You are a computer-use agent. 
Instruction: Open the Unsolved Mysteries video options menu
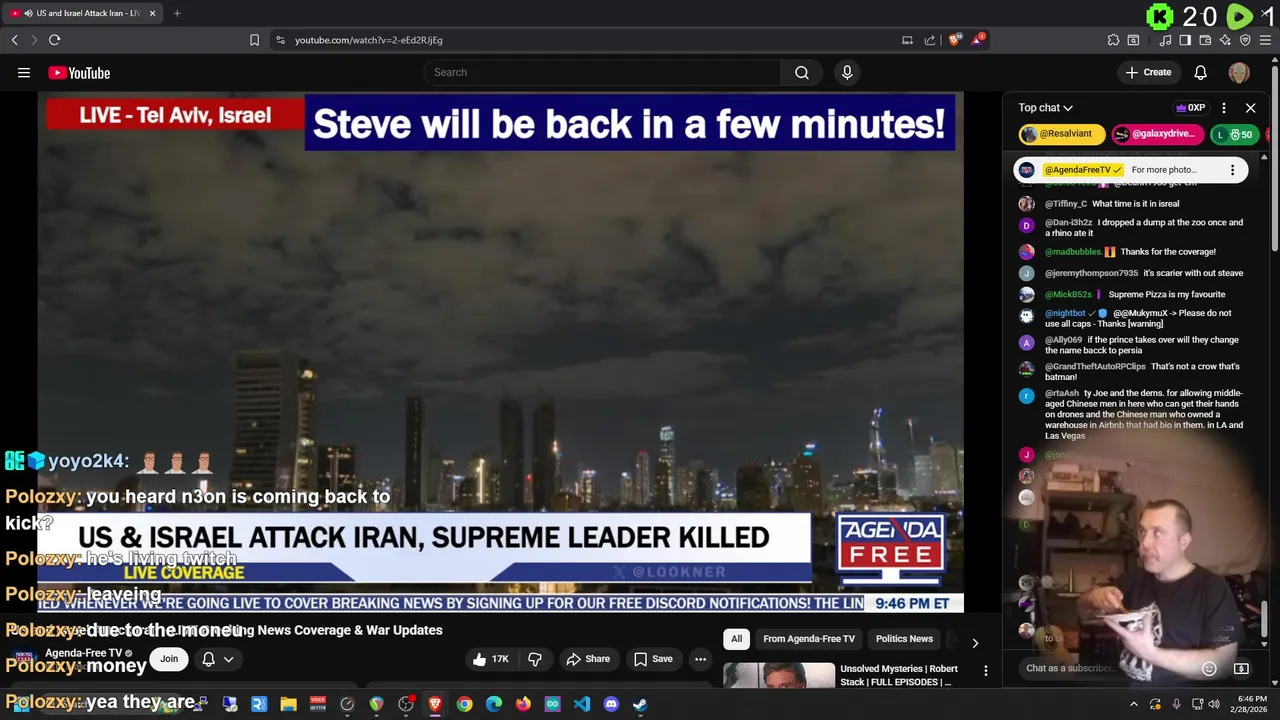click(985, 671)
